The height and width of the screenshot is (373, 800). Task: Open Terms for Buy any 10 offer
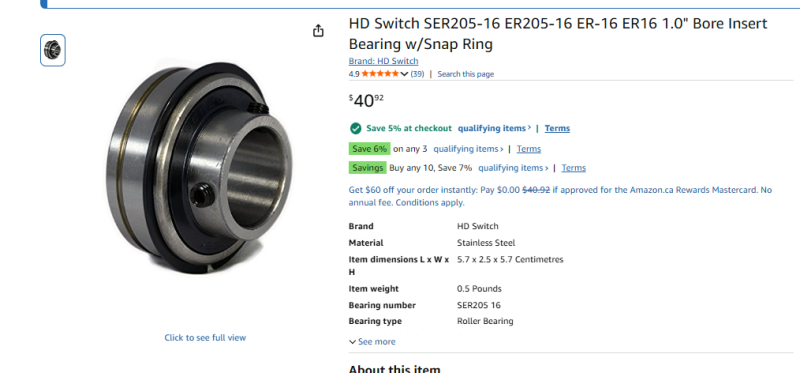[x=573, y=168]
